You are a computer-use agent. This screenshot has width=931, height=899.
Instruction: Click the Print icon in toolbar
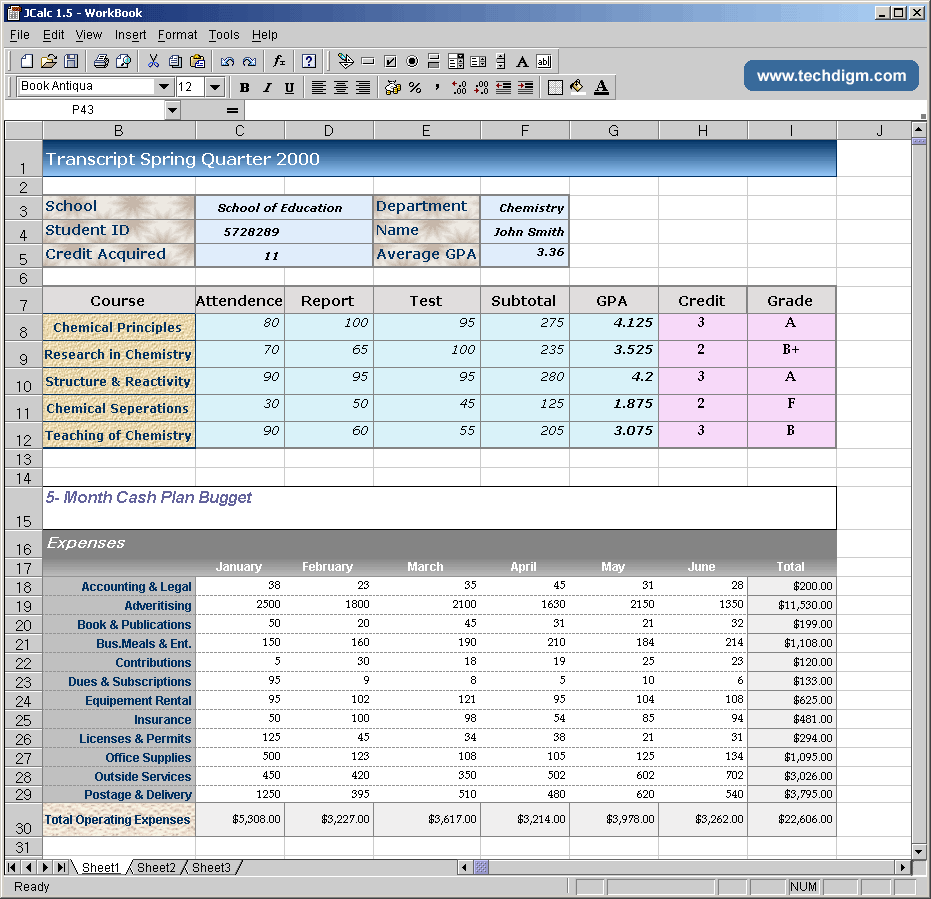coord(101,61)
